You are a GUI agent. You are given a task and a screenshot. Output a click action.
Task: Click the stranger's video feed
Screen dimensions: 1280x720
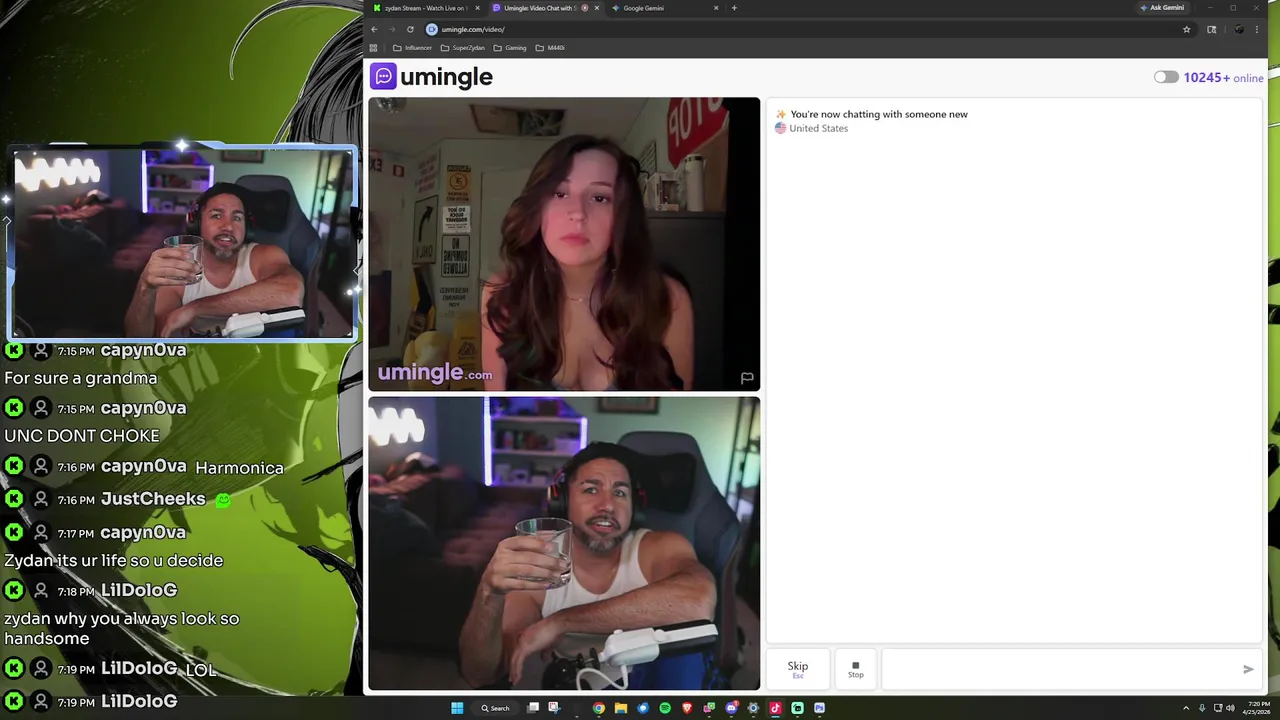(564, 244)
